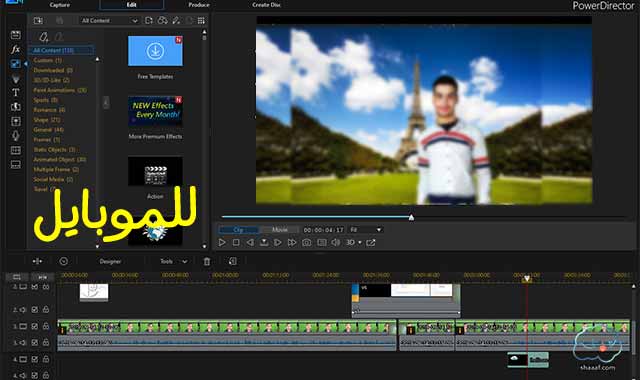Click the preview timecode field
The height and width of the screenshot is (380, 640).
(x=324, y=230)
